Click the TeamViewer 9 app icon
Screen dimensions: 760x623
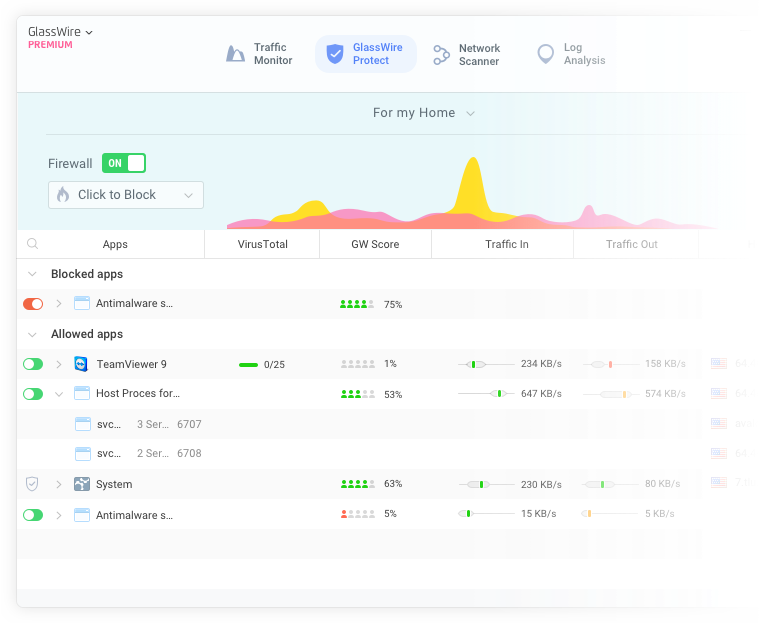point(81,364)
